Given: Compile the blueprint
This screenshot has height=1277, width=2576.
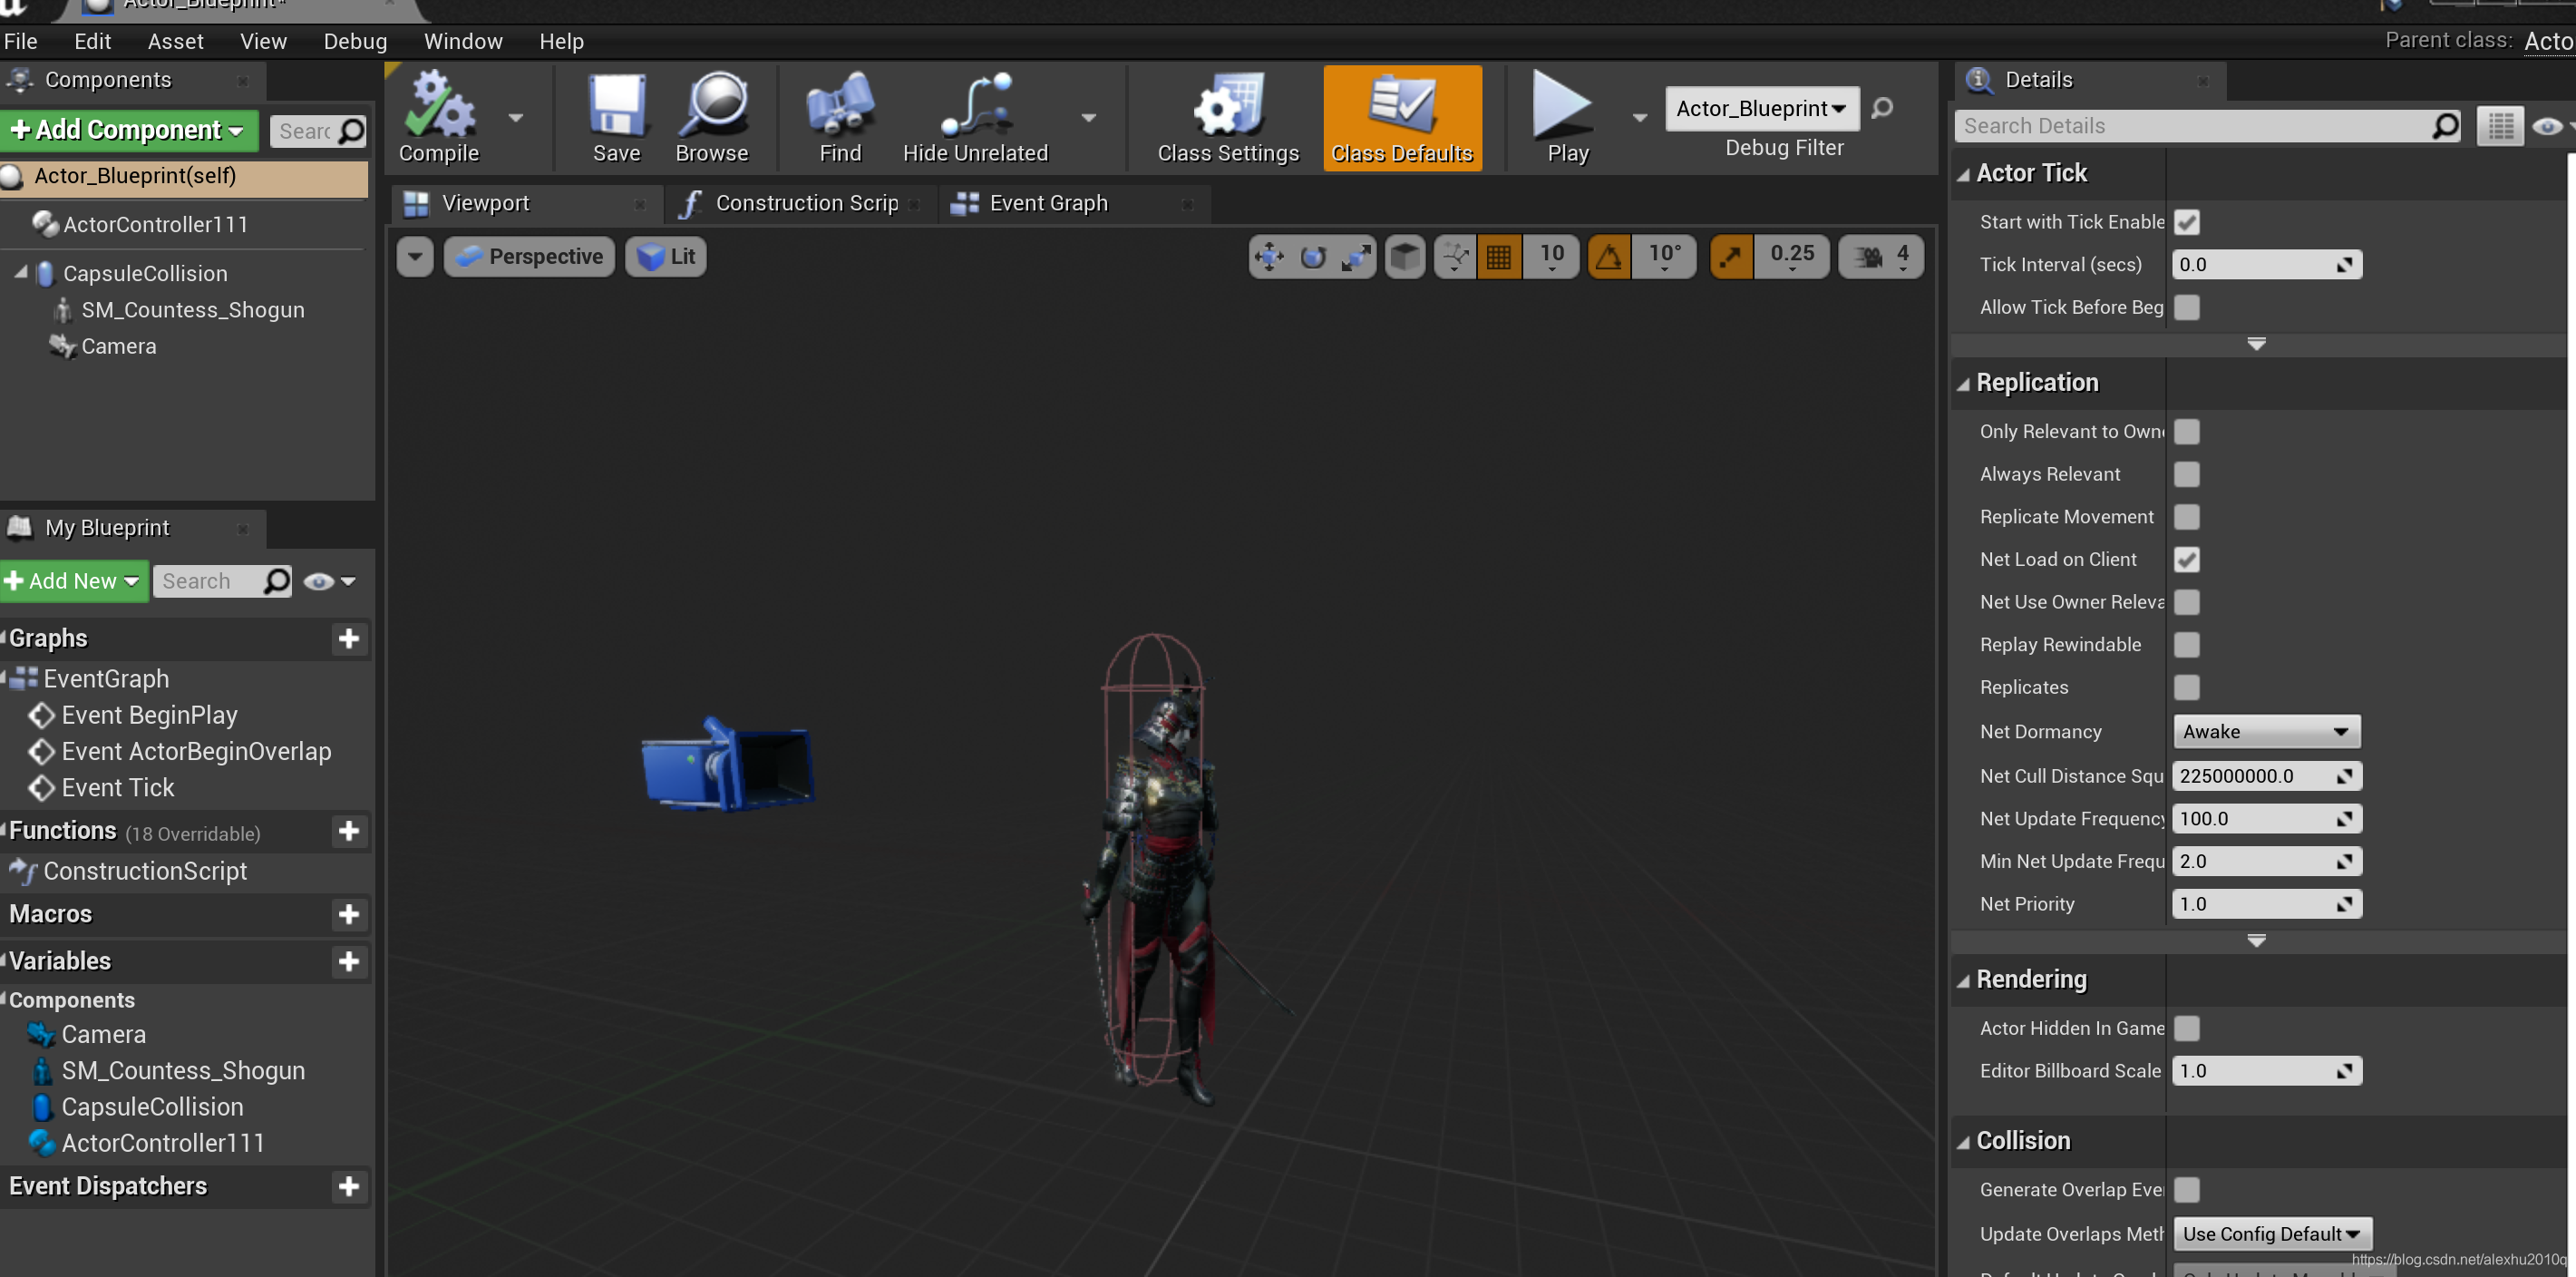Looking at the screenshot, I should 439,118.
